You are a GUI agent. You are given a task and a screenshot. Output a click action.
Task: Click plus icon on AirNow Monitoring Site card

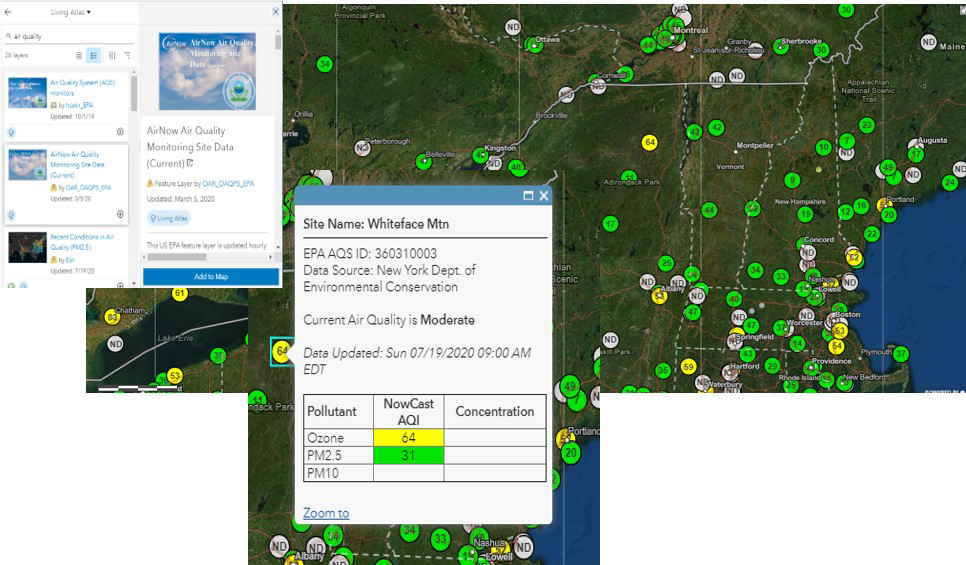coord(121,213)
